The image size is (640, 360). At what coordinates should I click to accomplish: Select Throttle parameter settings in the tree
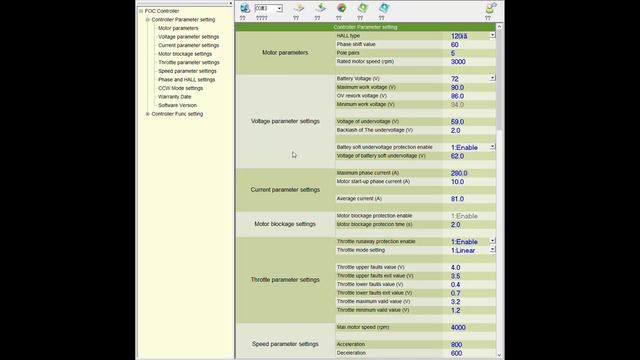click(189, 62)
